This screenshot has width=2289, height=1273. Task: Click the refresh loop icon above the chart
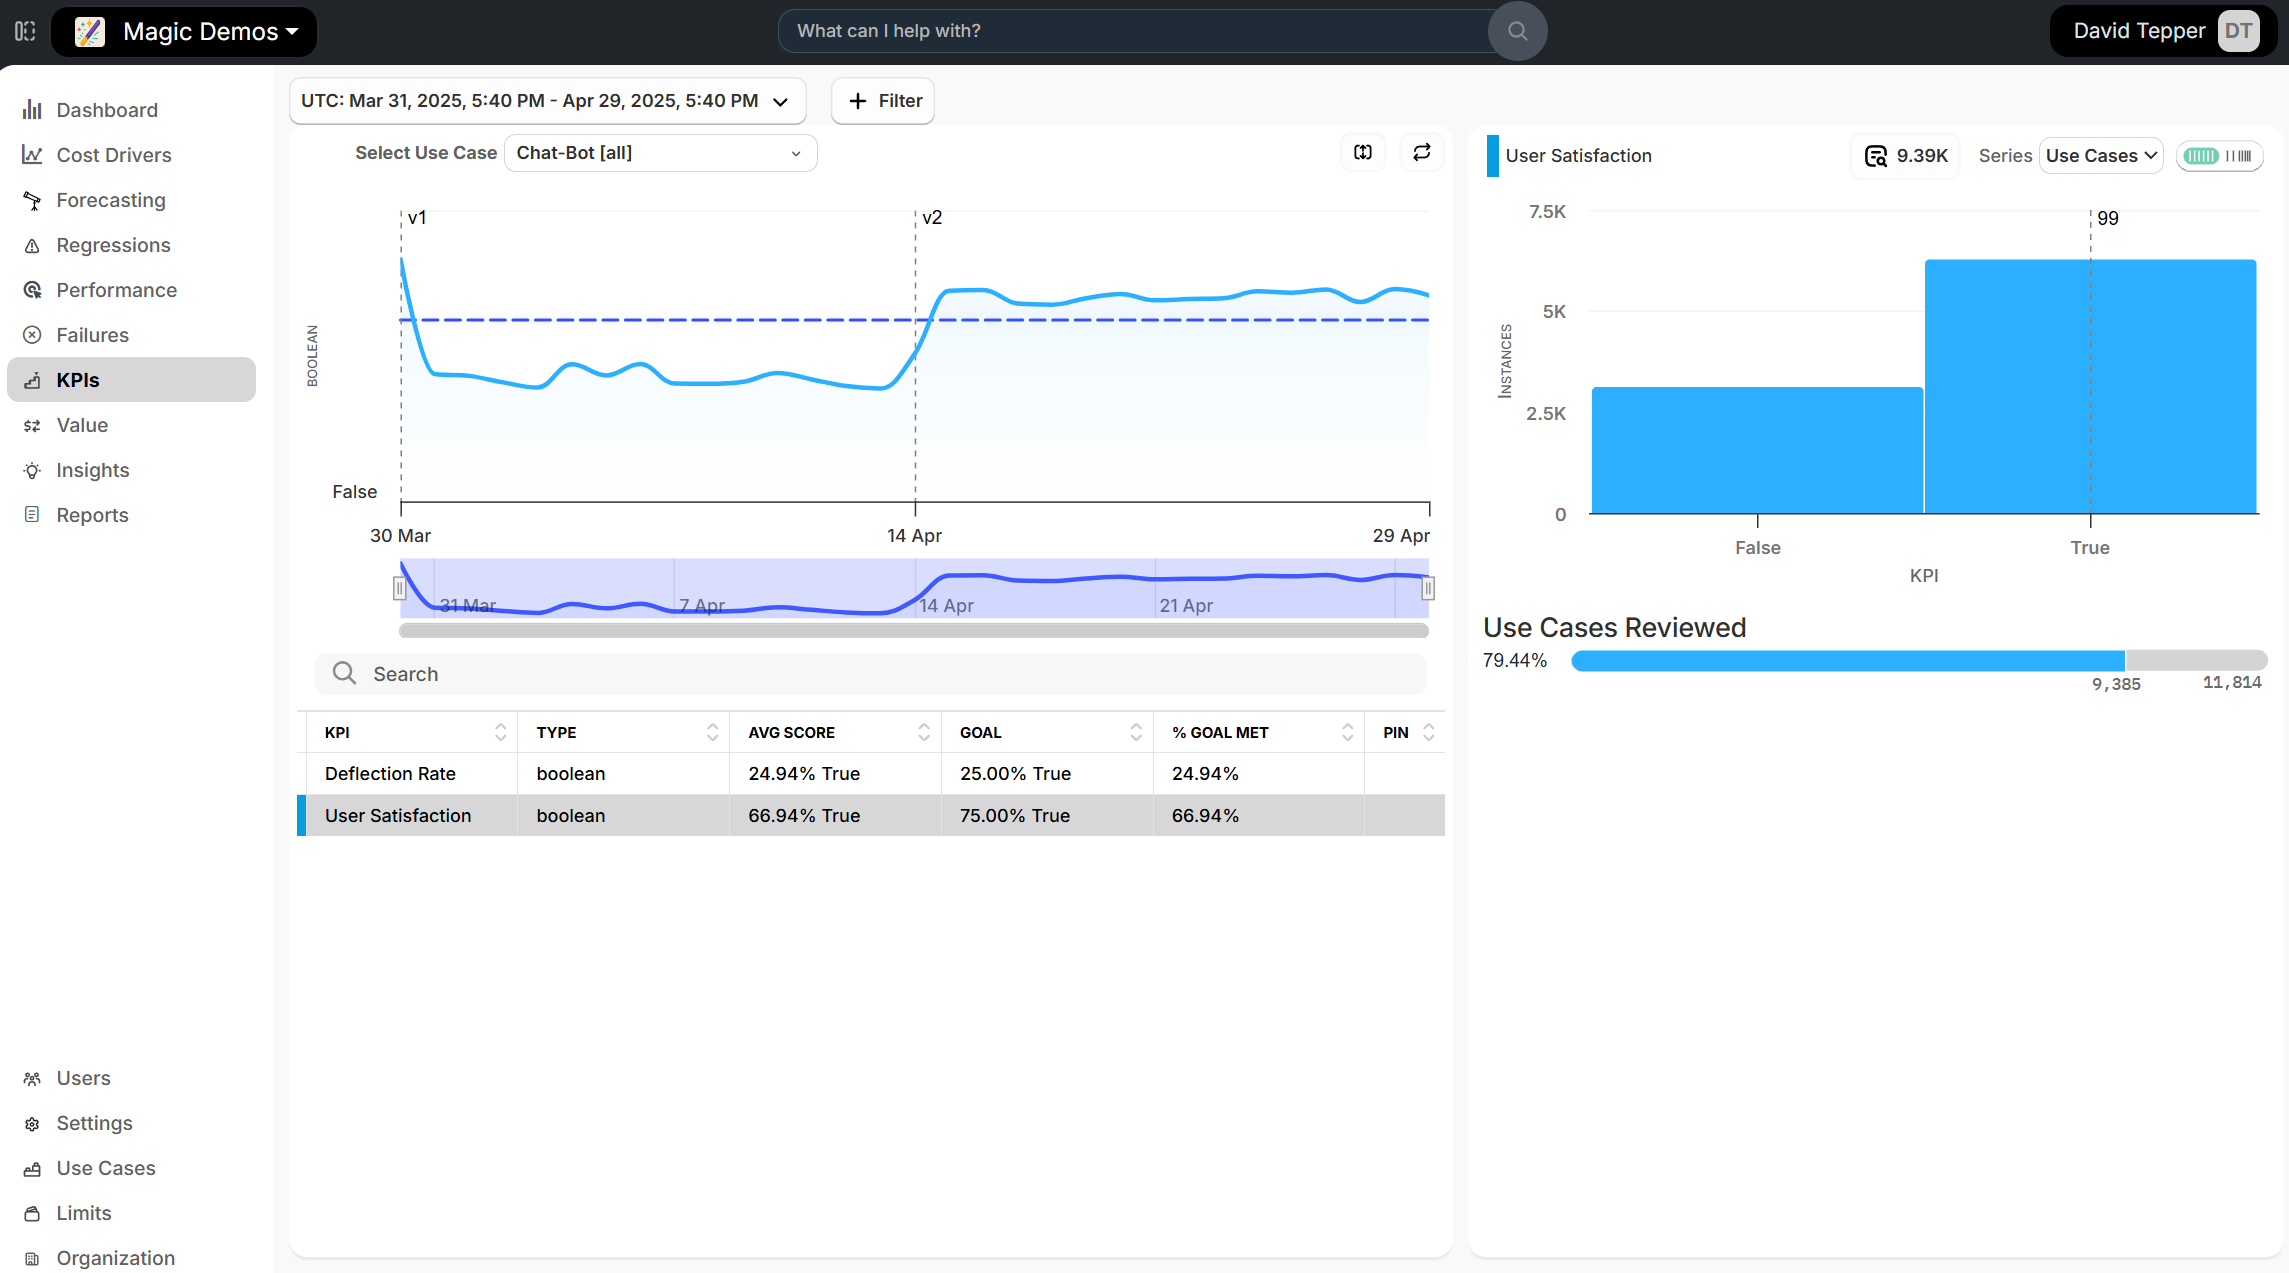(1421, 152)
